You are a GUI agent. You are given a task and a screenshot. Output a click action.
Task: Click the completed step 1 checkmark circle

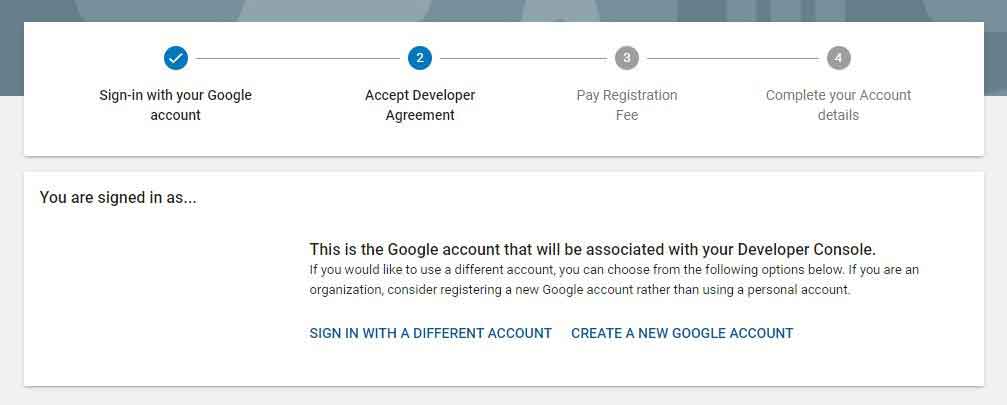[175, 58]
